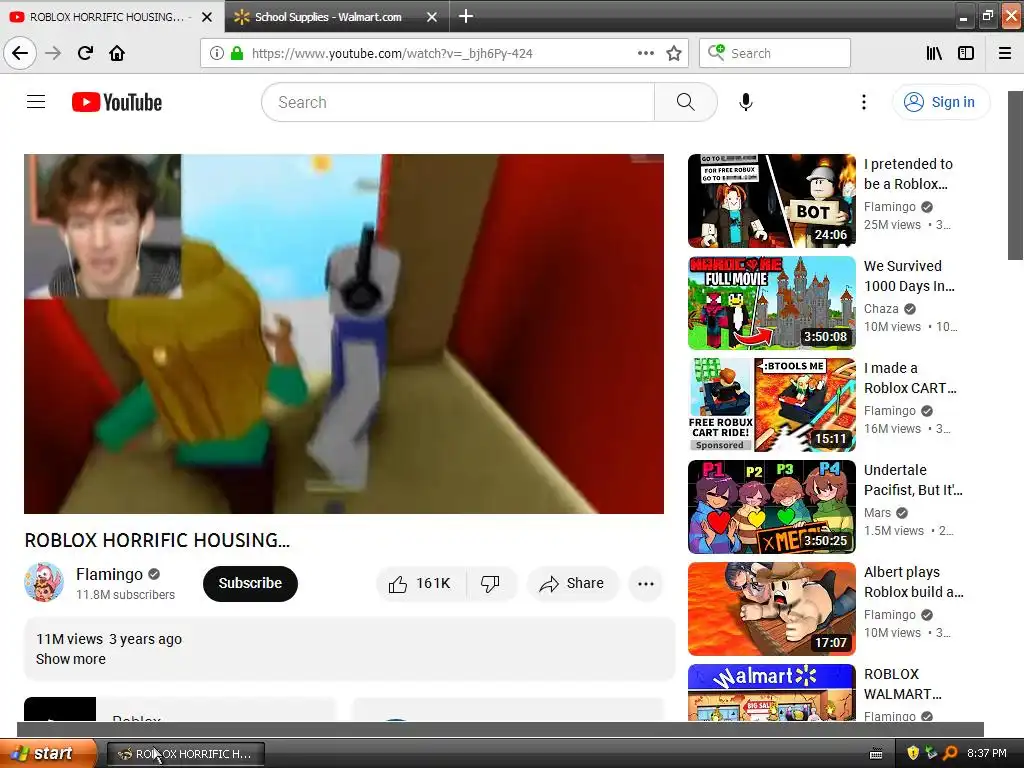Click the green padlock security icon
This screenshot has height=768, width=1024.
237,53
